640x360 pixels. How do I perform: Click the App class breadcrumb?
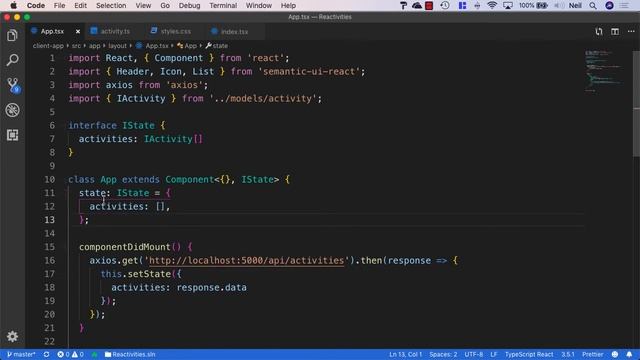187,46
